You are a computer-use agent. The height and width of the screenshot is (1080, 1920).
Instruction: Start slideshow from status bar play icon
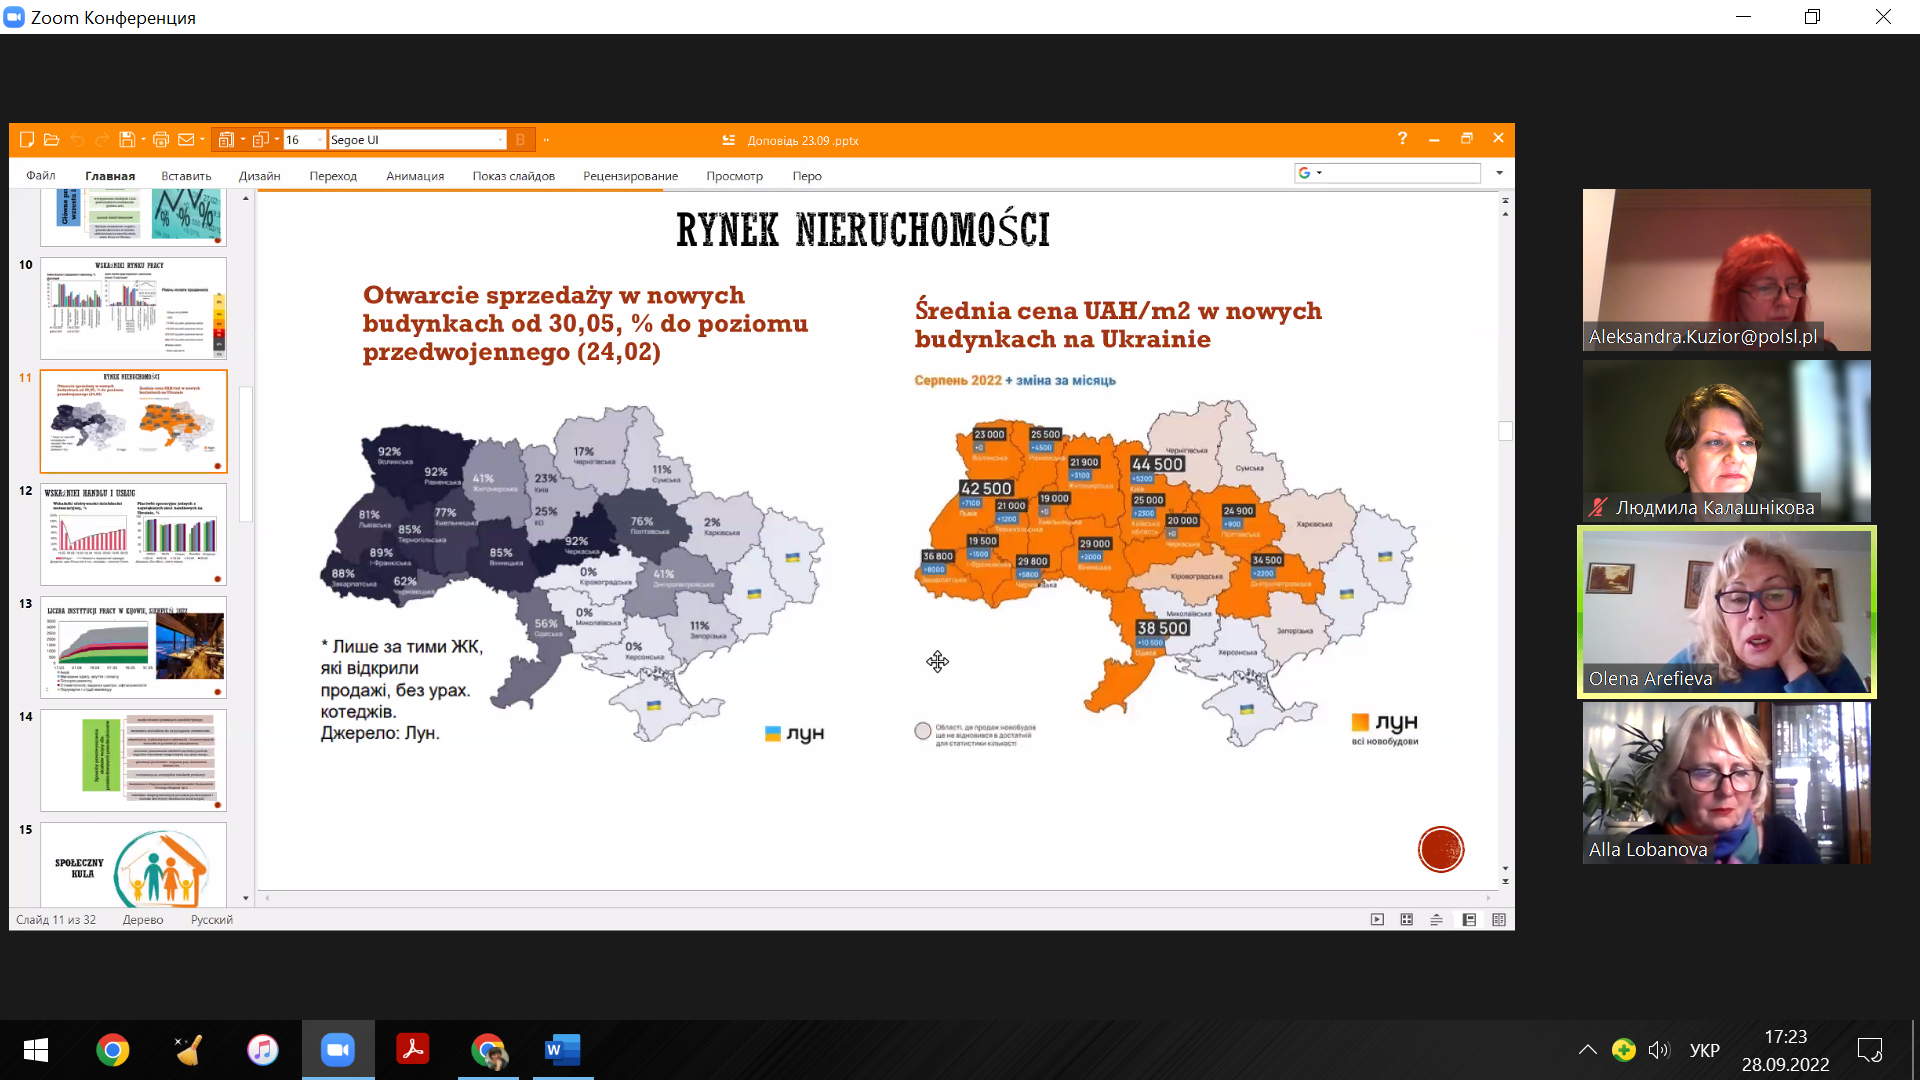[x=1377, y=920]
